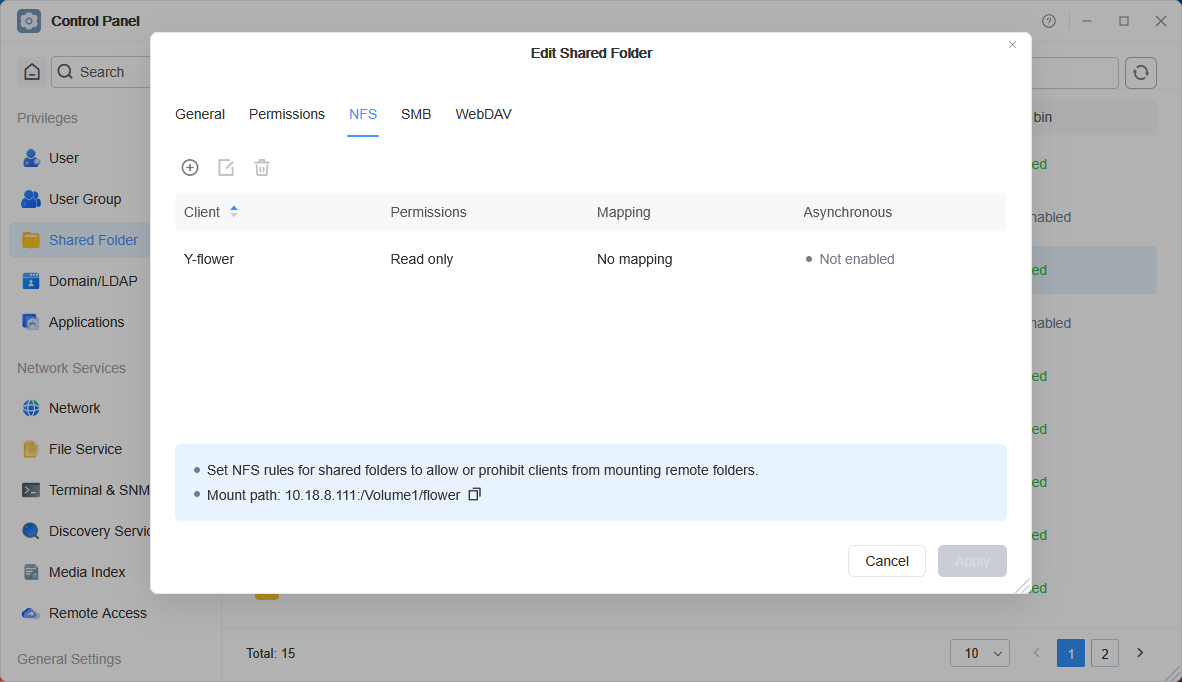
Task: Delete the Y-flower NFS rule
Action: coord(262,167)
